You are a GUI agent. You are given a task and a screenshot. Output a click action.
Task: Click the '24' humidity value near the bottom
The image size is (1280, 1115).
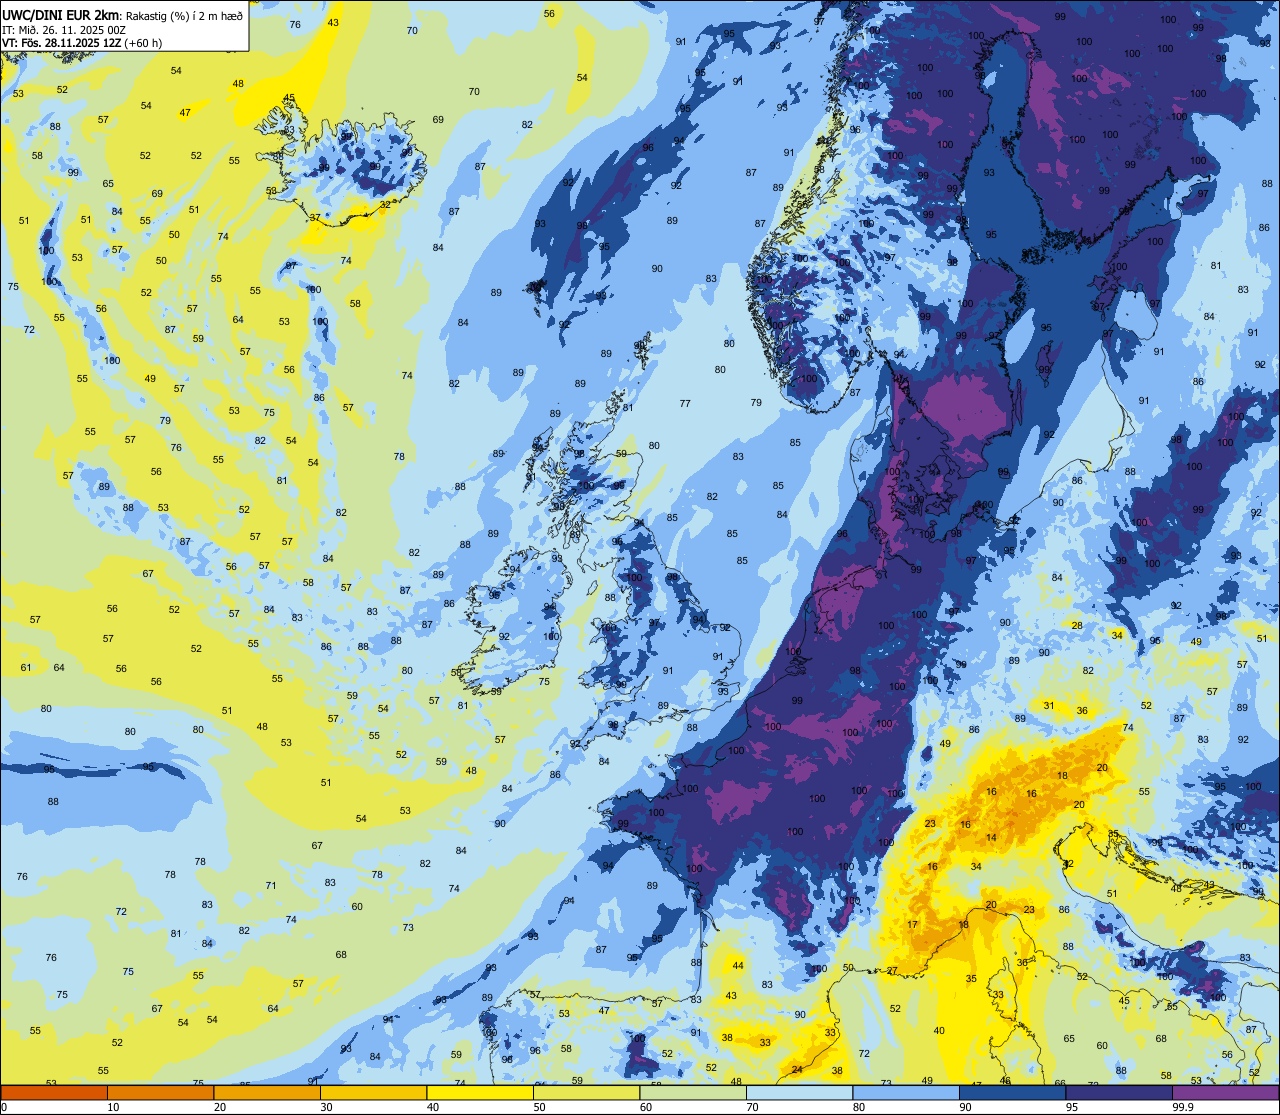pos(797,1070)
